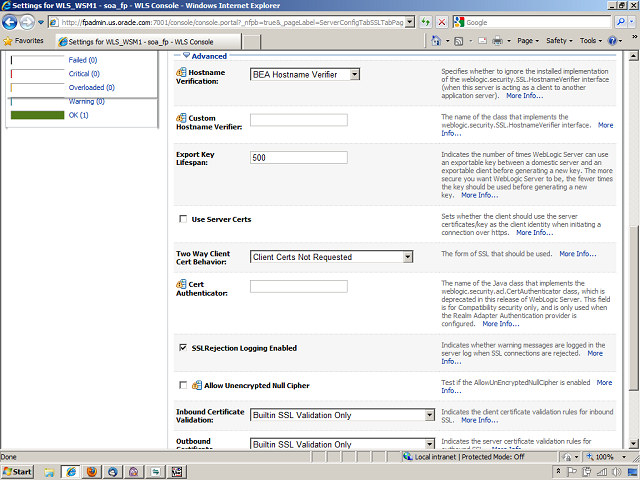Click the Refresh page icon
Screen dimensions: 640x480
424,21
